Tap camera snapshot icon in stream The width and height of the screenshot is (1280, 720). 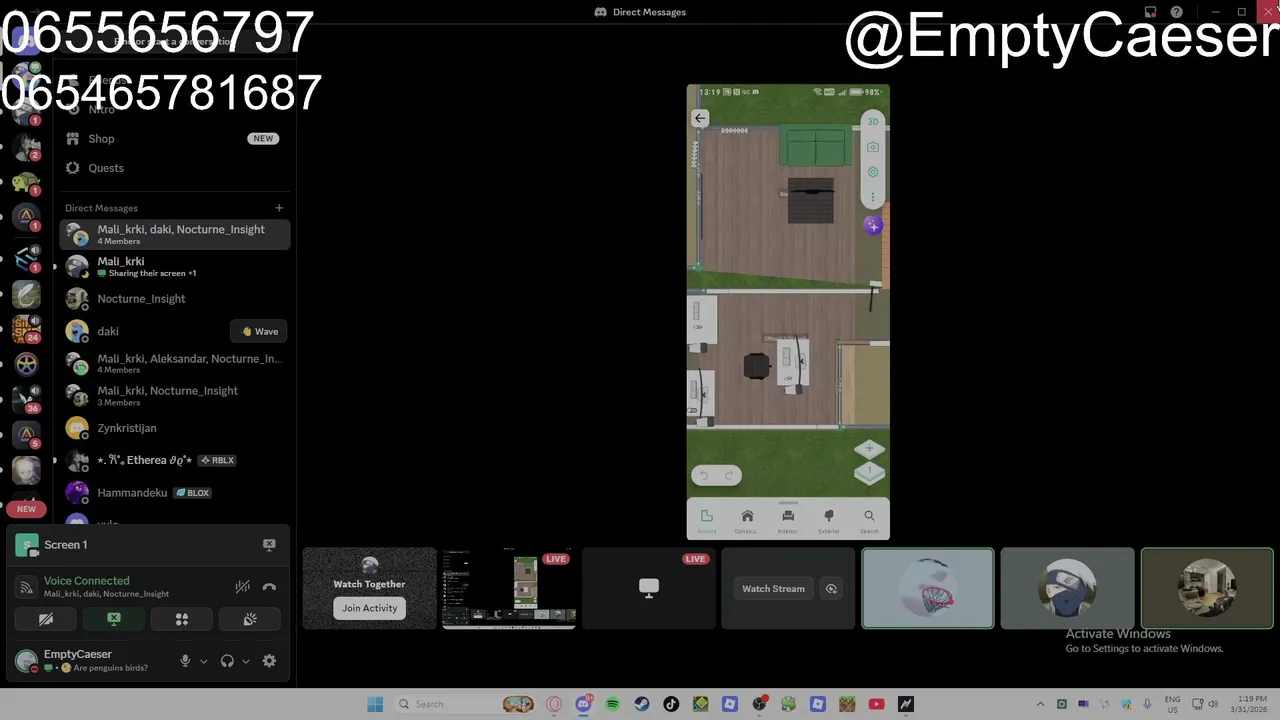pos(873,147)
